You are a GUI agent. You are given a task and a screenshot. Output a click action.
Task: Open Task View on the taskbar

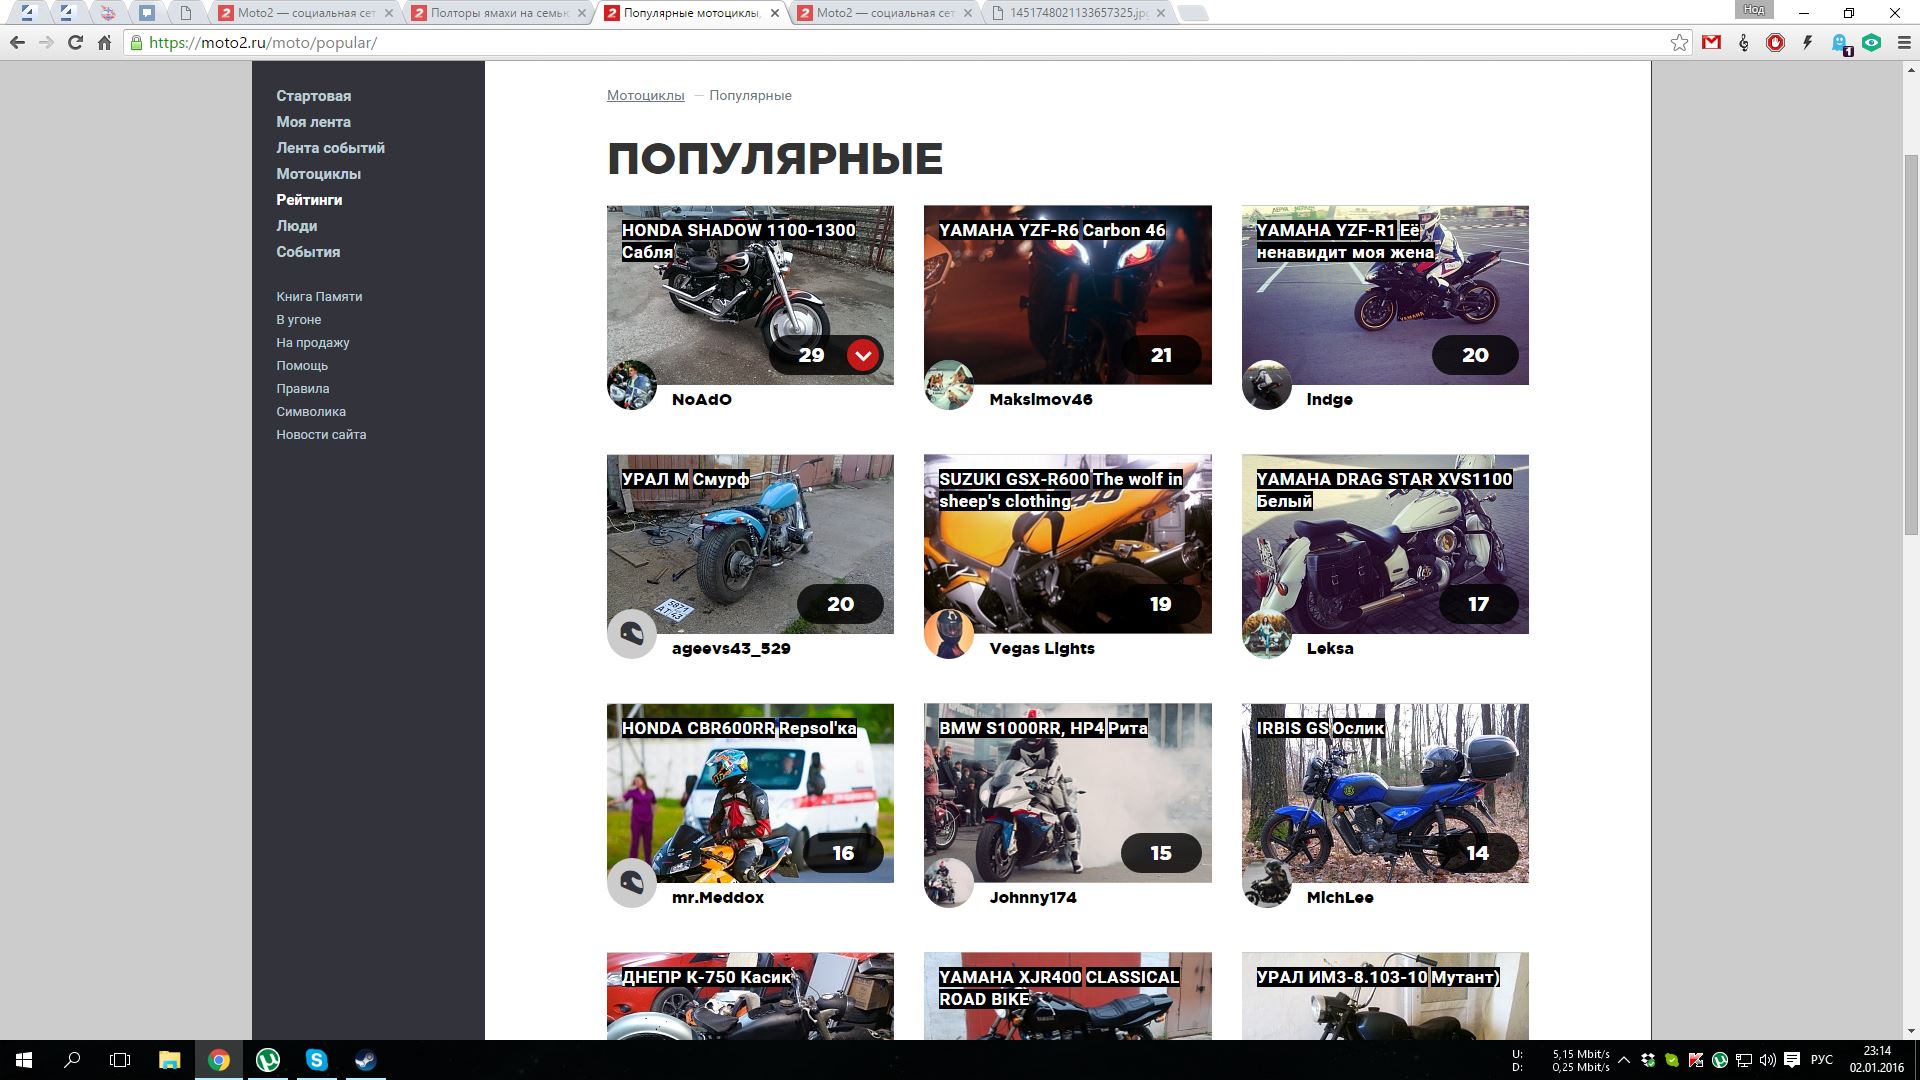(120, 1060)
